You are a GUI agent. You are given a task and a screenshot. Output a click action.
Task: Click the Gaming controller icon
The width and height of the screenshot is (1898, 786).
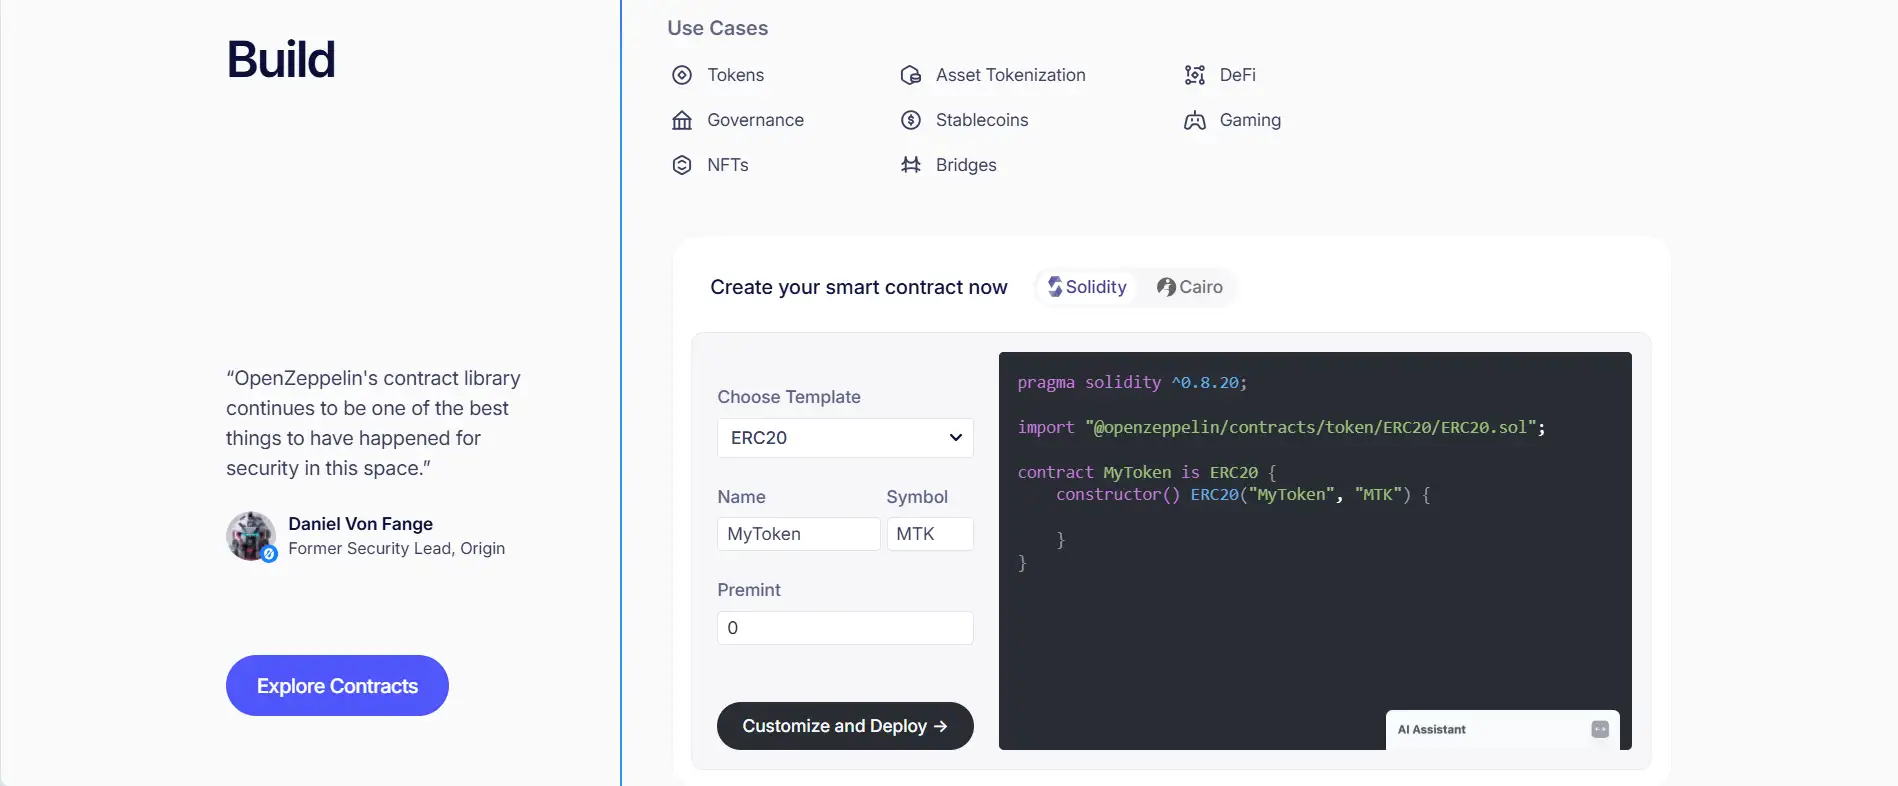click(x=1194, y=121)
